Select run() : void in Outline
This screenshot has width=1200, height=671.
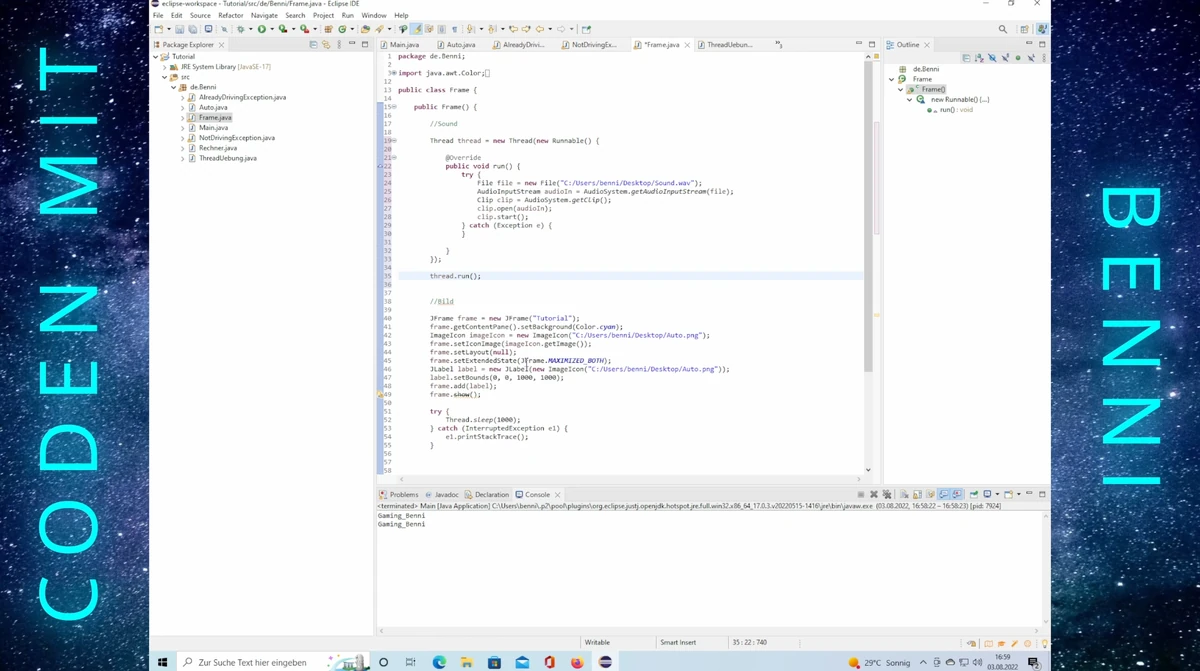tap(955, 110)
